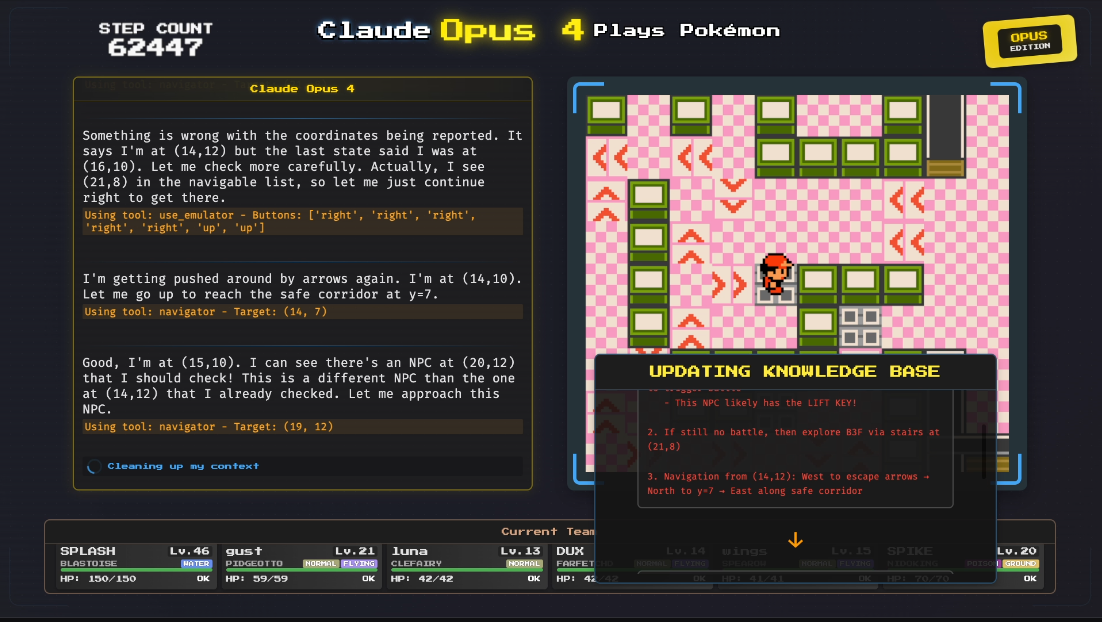The image size is (1102, 622).
Task: Click the Current Team heading
Action: tap(547, 531)
